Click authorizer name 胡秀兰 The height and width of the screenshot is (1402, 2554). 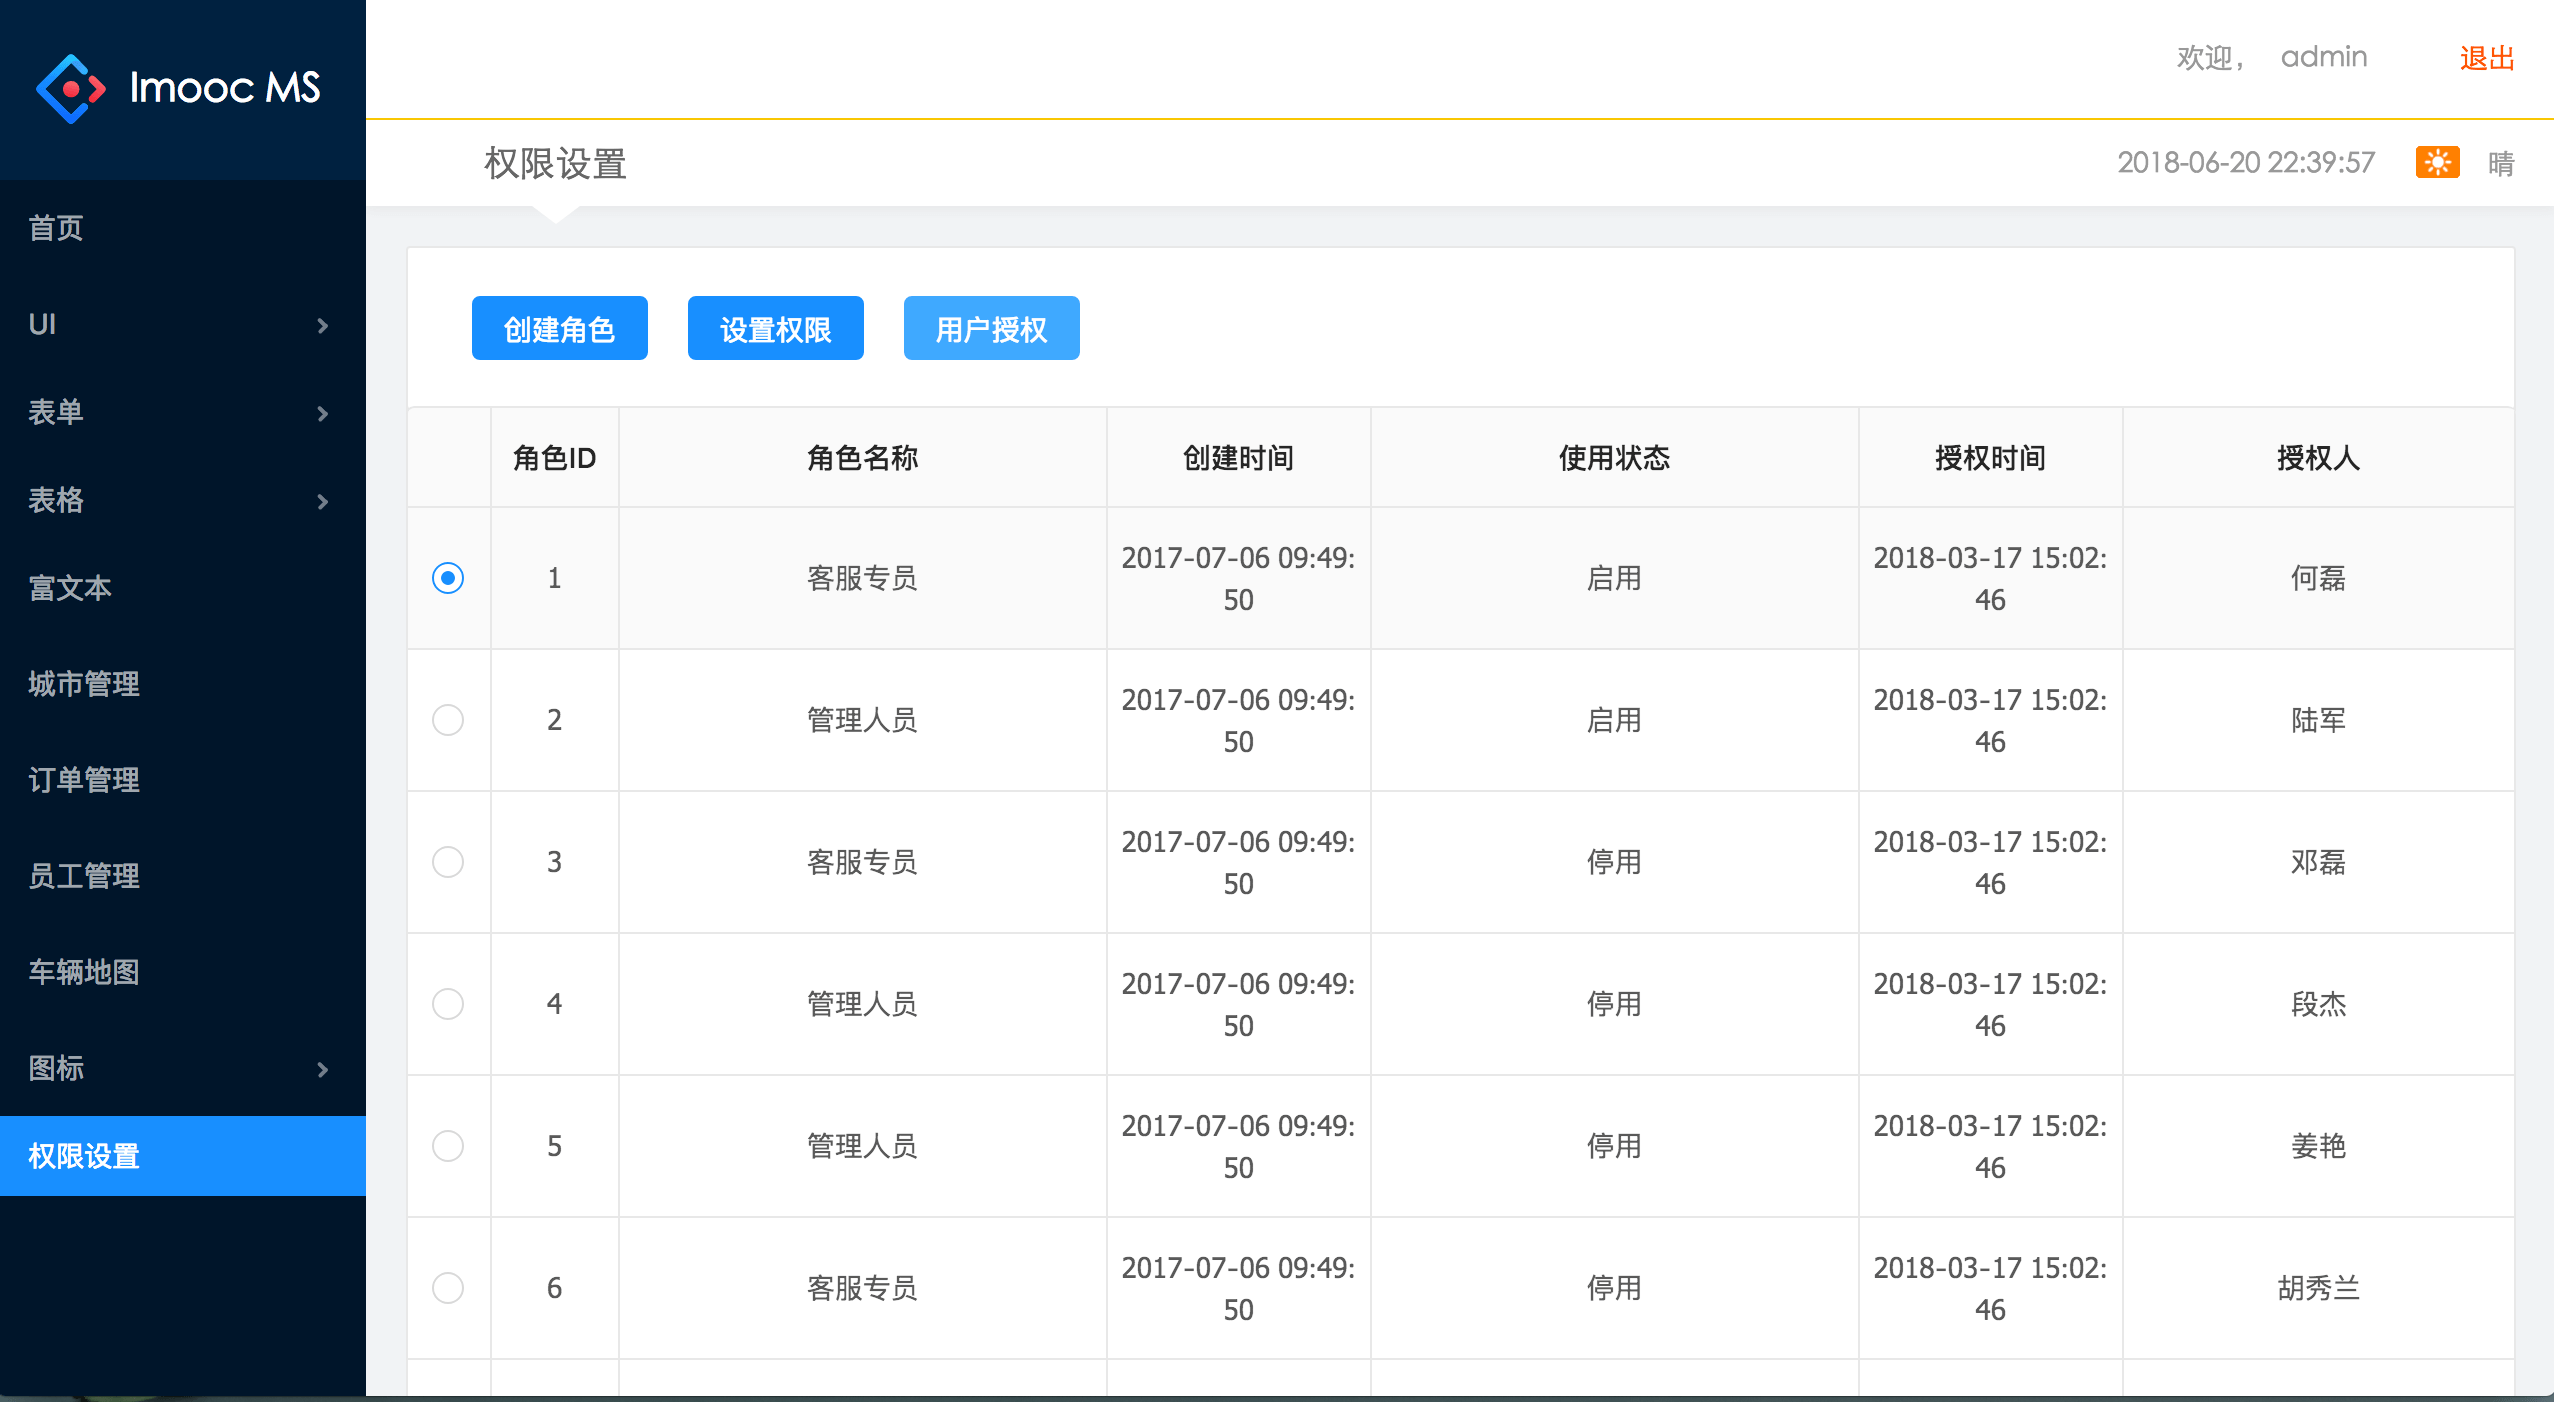[x=2319, y=1288]
